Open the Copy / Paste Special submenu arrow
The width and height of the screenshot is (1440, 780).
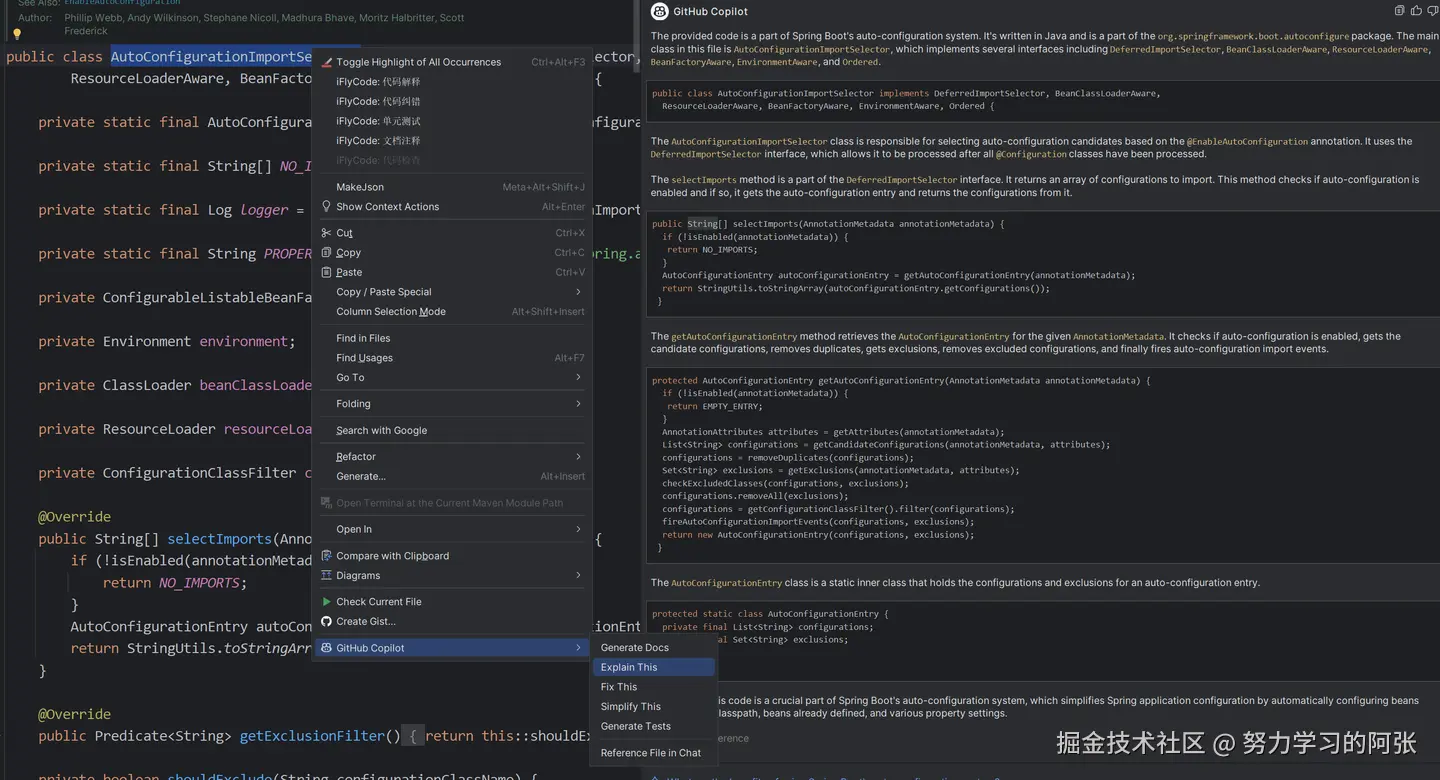point(578,292)
